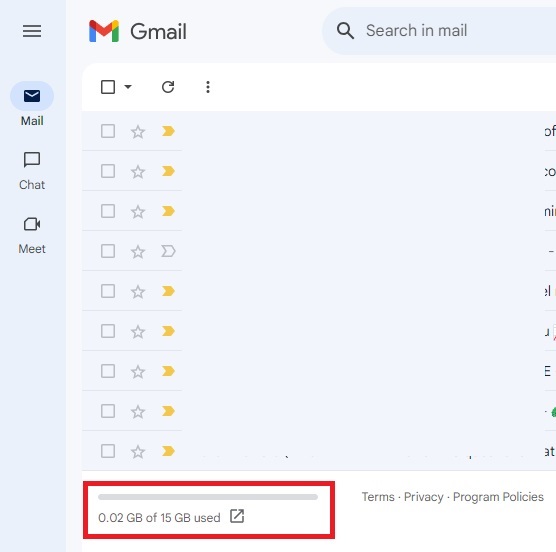Click the search magnifier icon

click(345, 30)
